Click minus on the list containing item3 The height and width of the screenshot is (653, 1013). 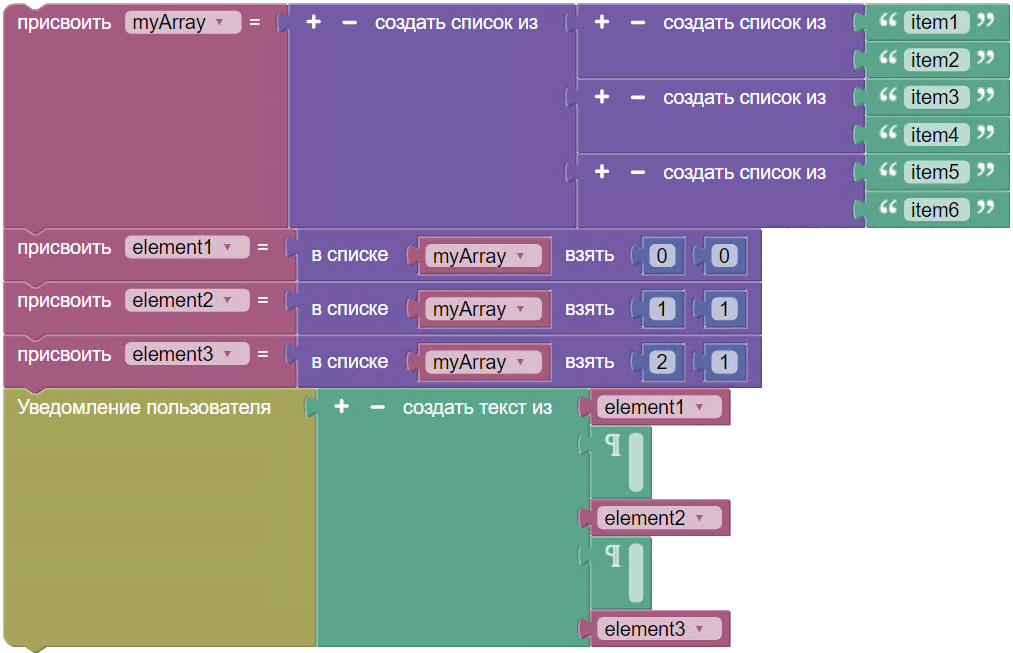[x=638, y=98]
